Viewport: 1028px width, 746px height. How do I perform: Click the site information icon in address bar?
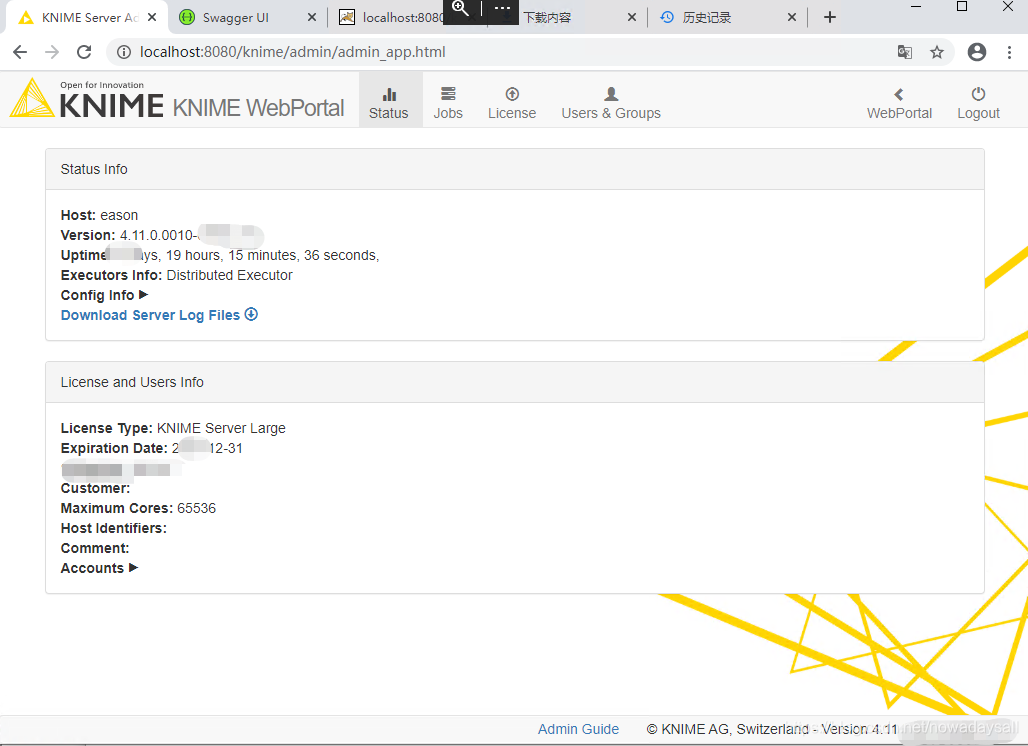[x=124, y=52]
